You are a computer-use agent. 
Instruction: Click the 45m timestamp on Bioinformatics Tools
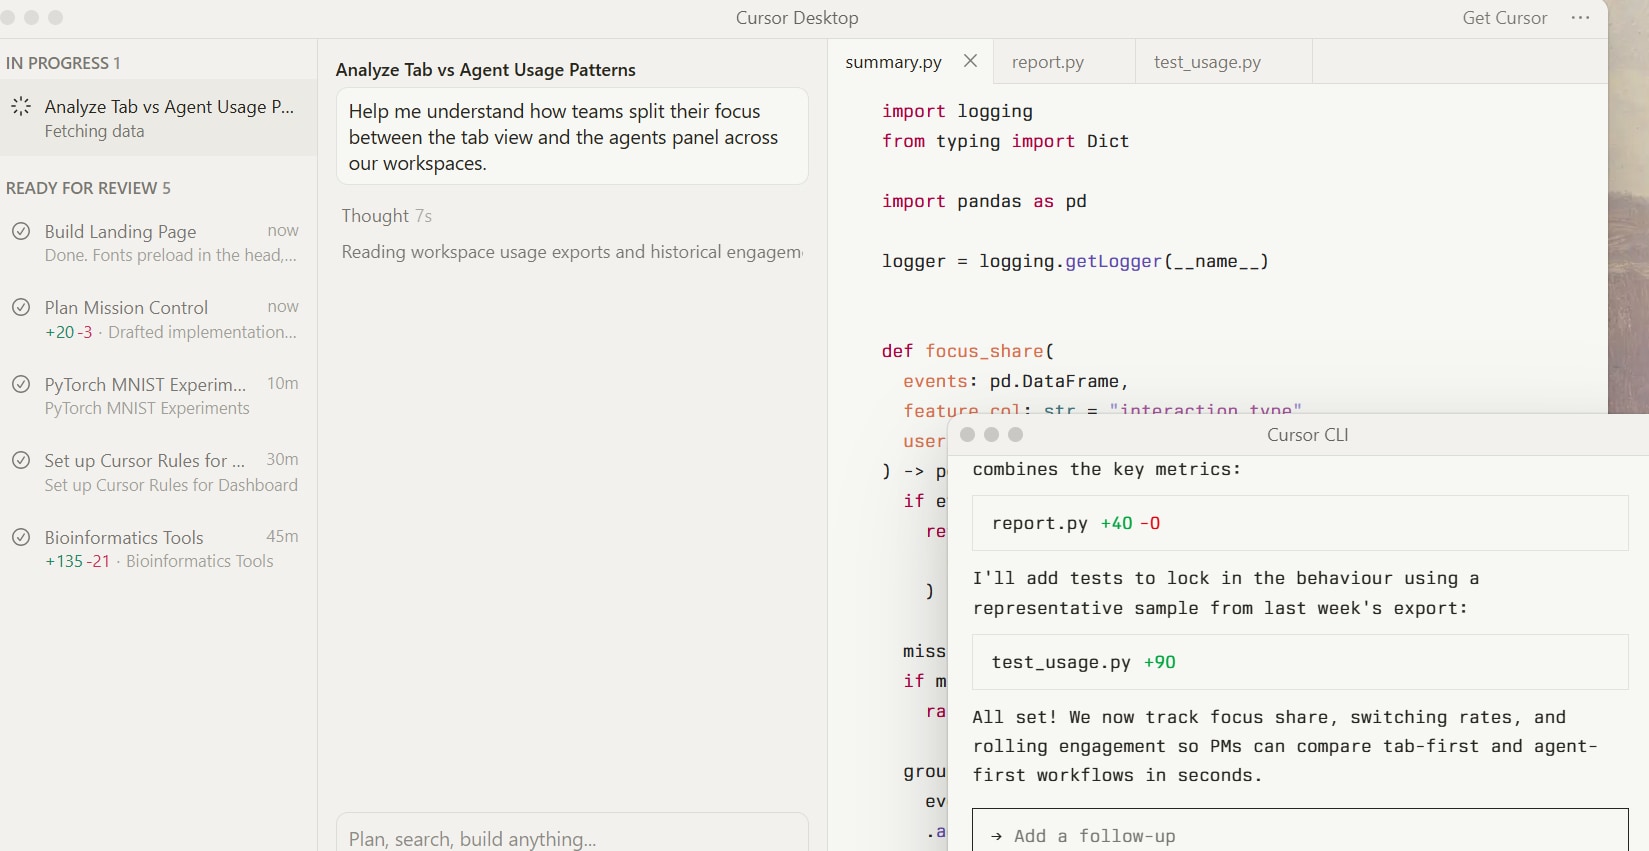pyautogui.click(x=282, y=536)
